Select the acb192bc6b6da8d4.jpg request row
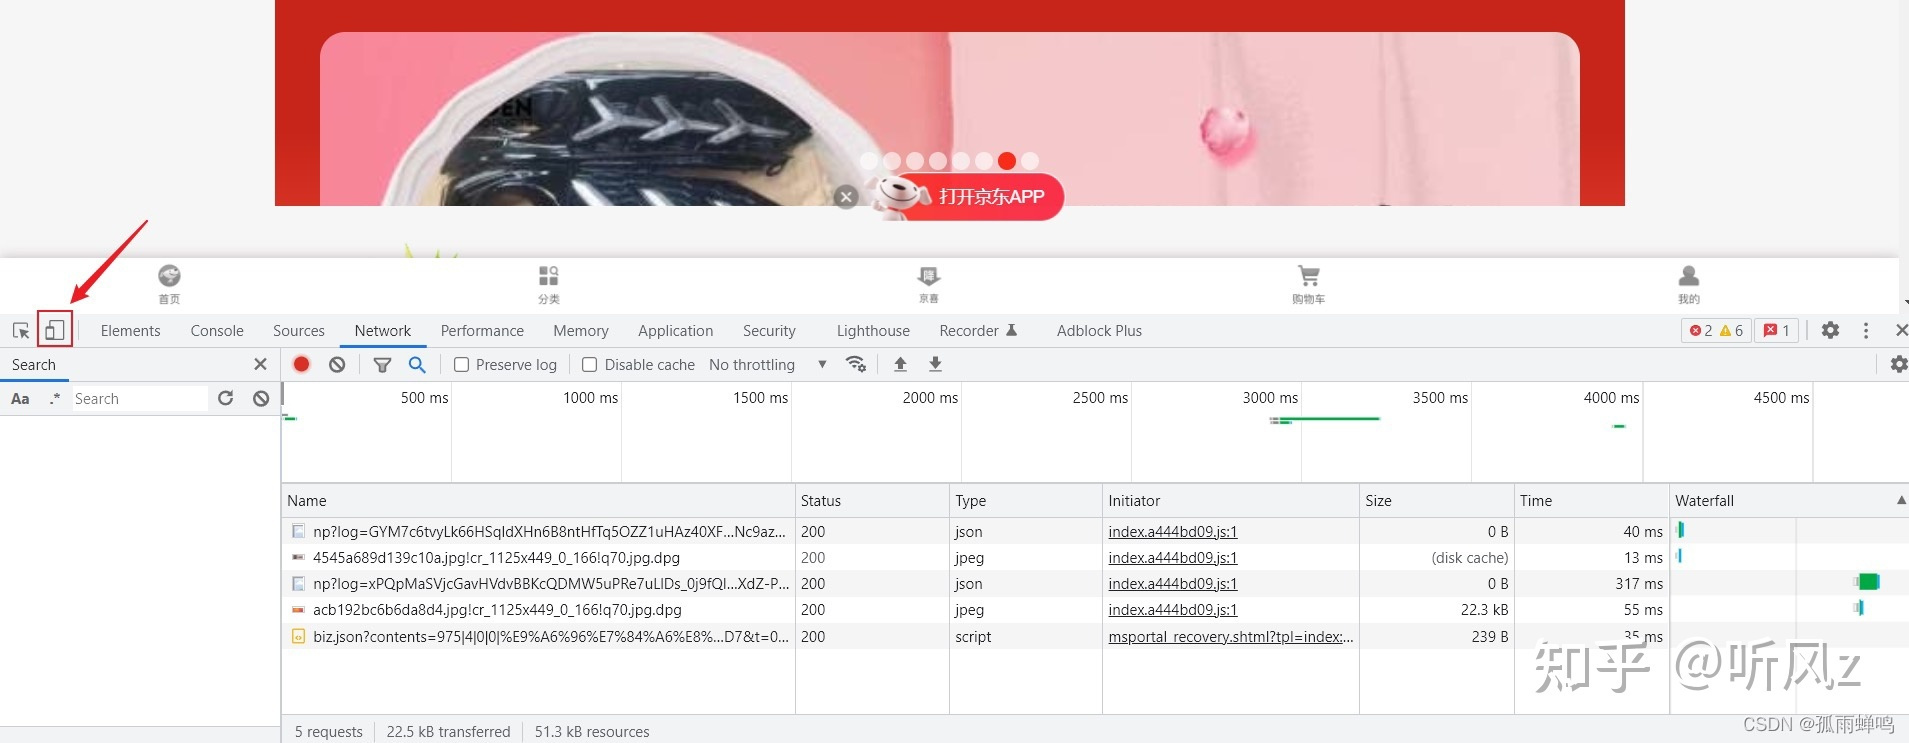This screenshot has height=743, width=1909. click(x=1095, y=609)
